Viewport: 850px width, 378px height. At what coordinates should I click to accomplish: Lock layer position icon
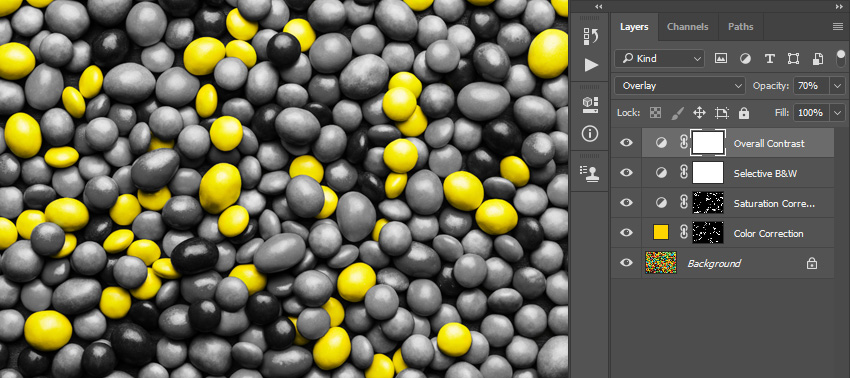pos(699,113)
